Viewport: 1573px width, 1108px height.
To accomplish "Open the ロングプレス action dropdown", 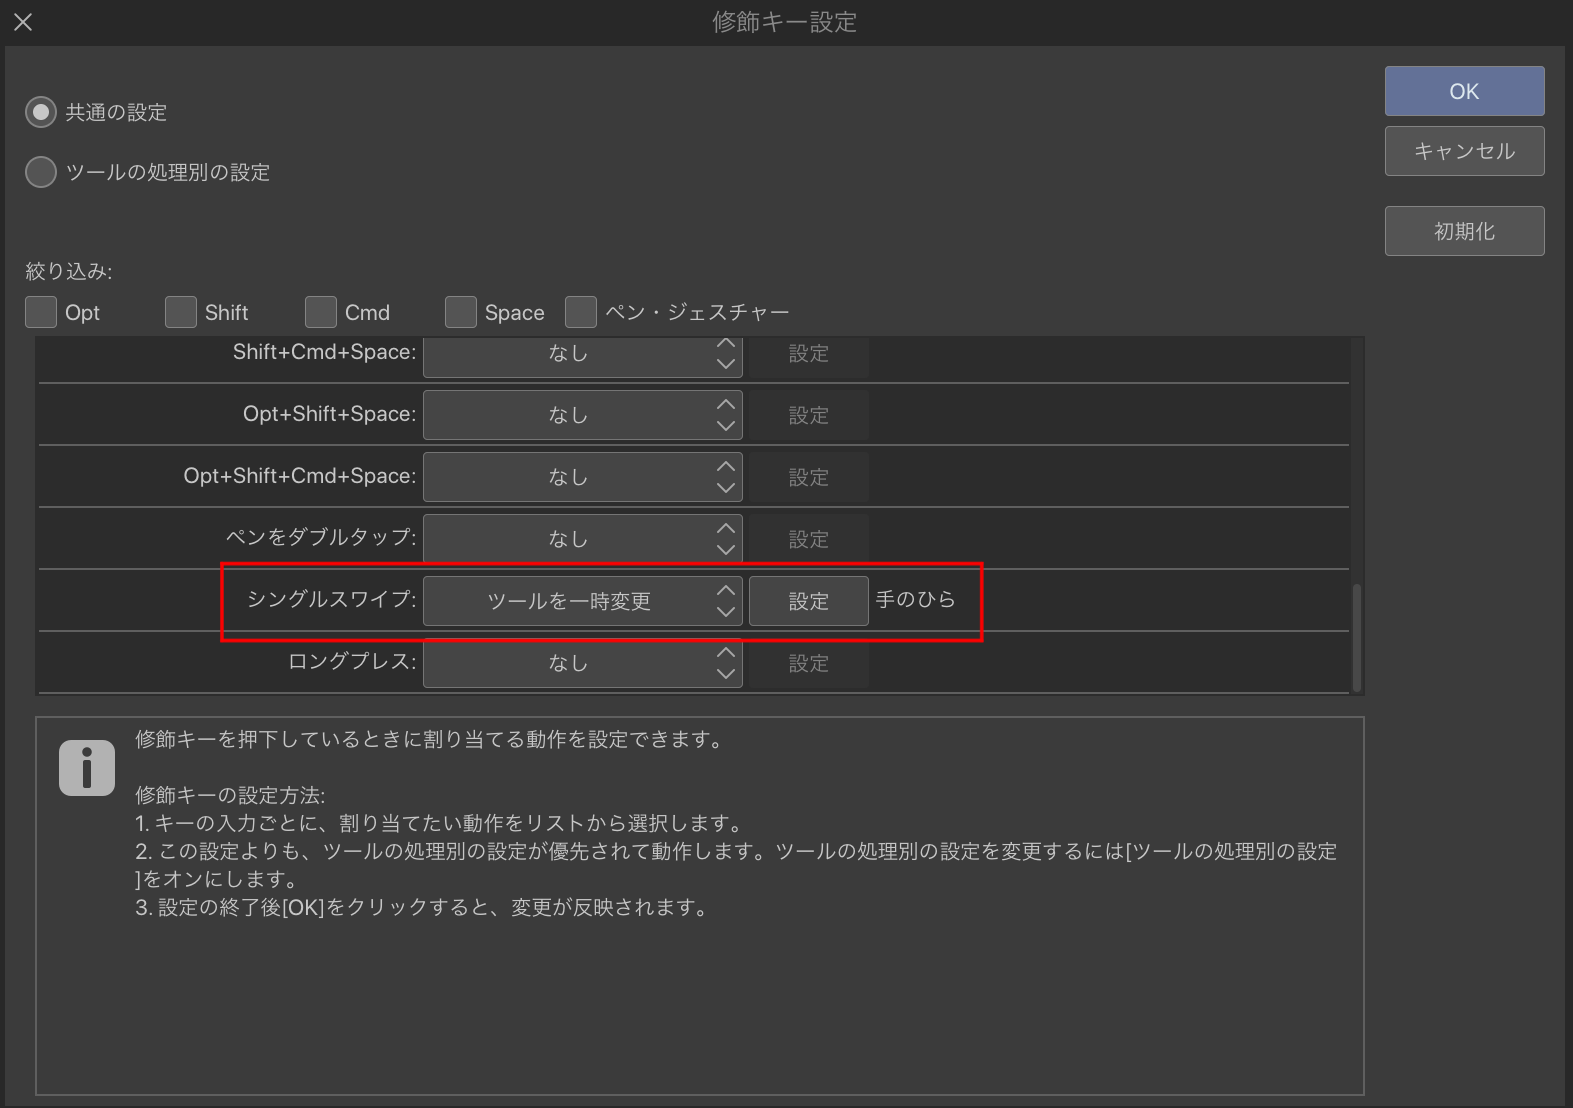I will pos(583,663).
